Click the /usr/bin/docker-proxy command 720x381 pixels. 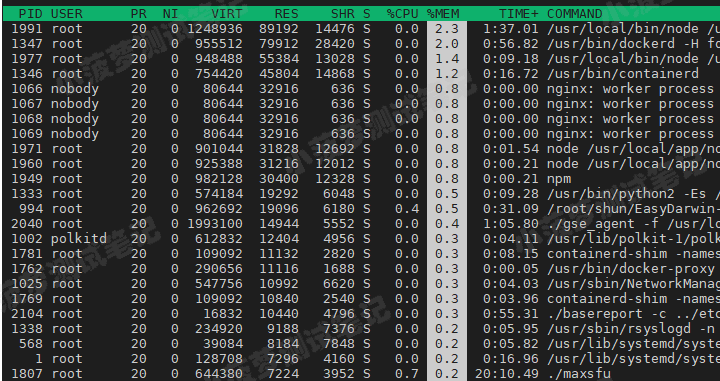pos(630,269)
